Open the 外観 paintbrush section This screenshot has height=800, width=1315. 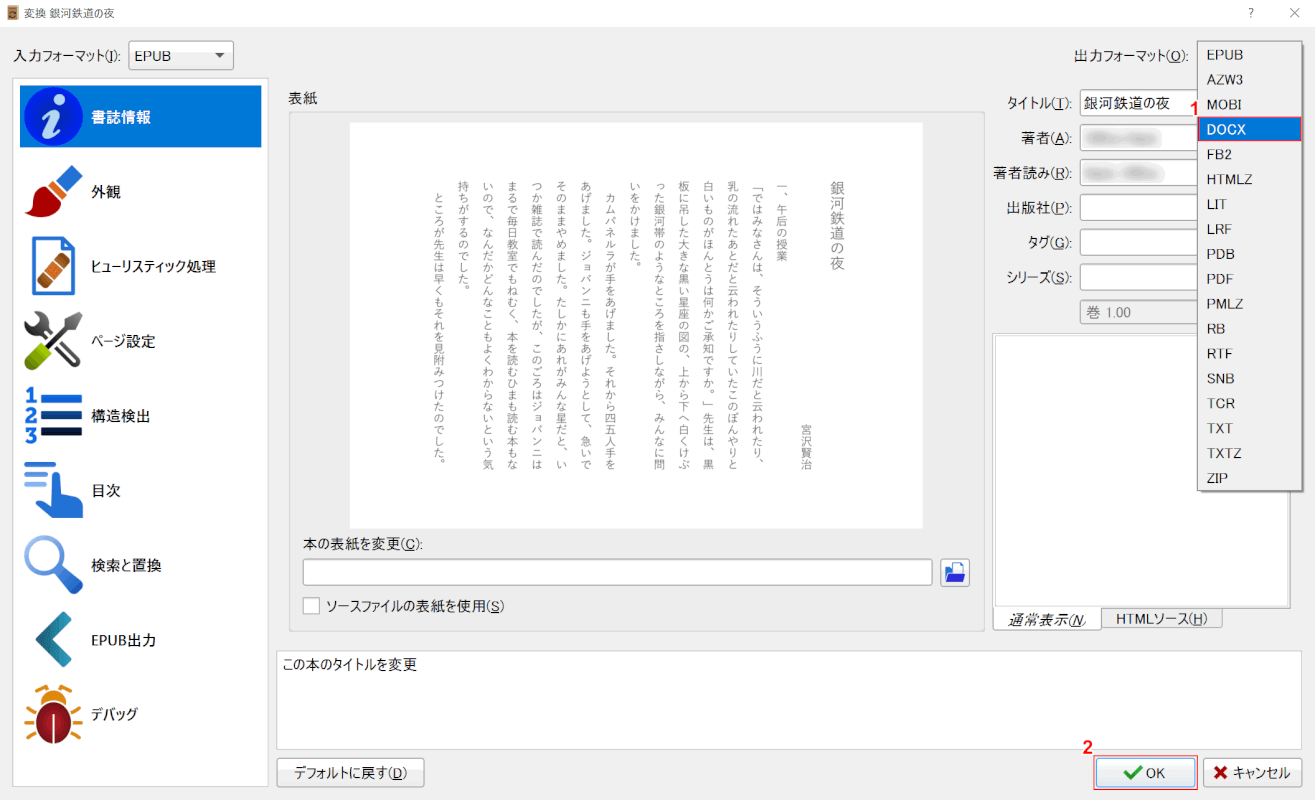(54, 192)
